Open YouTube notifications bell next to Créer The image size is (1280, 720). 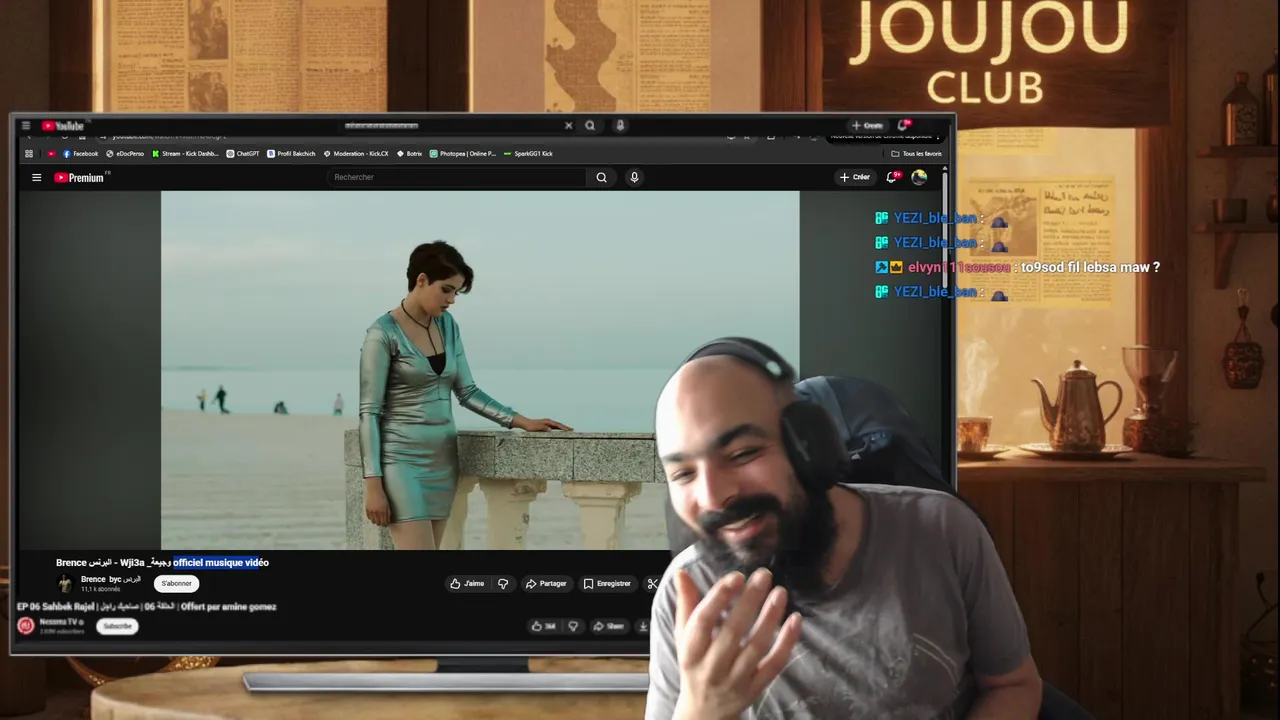(x=893, y=177)
